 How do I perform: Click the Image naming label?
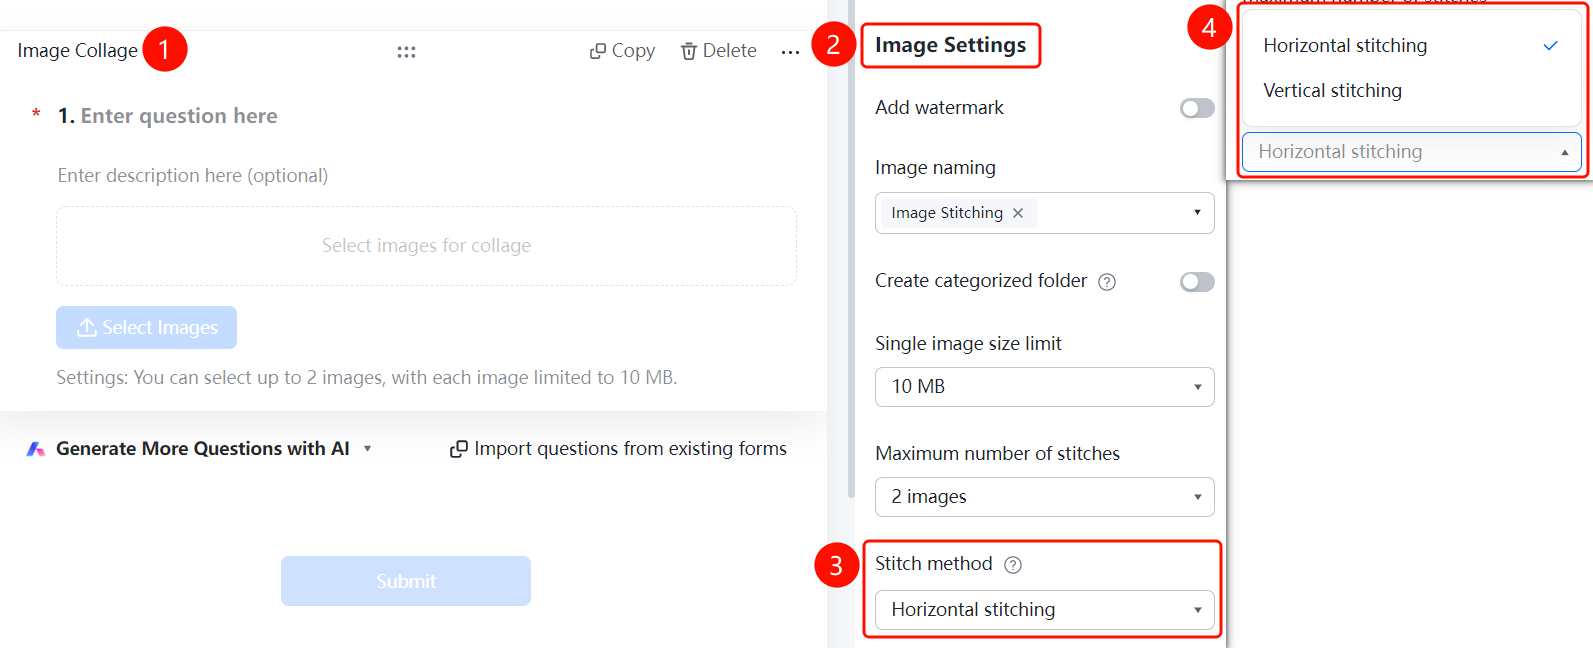tap(935, 168)
